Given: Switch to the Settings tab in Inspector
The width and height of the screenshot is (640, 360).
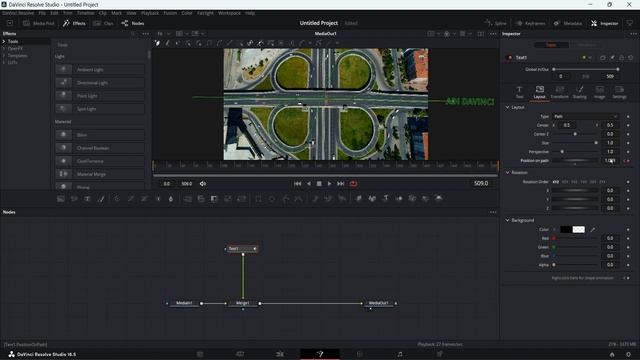Looking at the screenshot, I should (619, 92).
